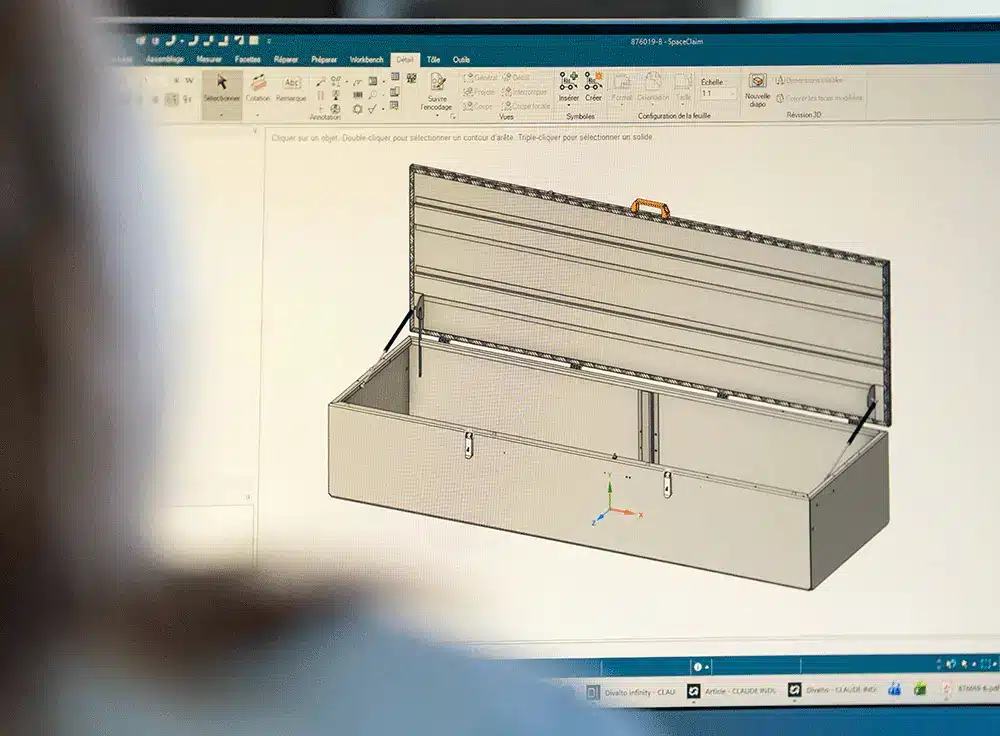Open the Tôle ribbon tab
Viewport: 1000px width, 736px height.
433,59
